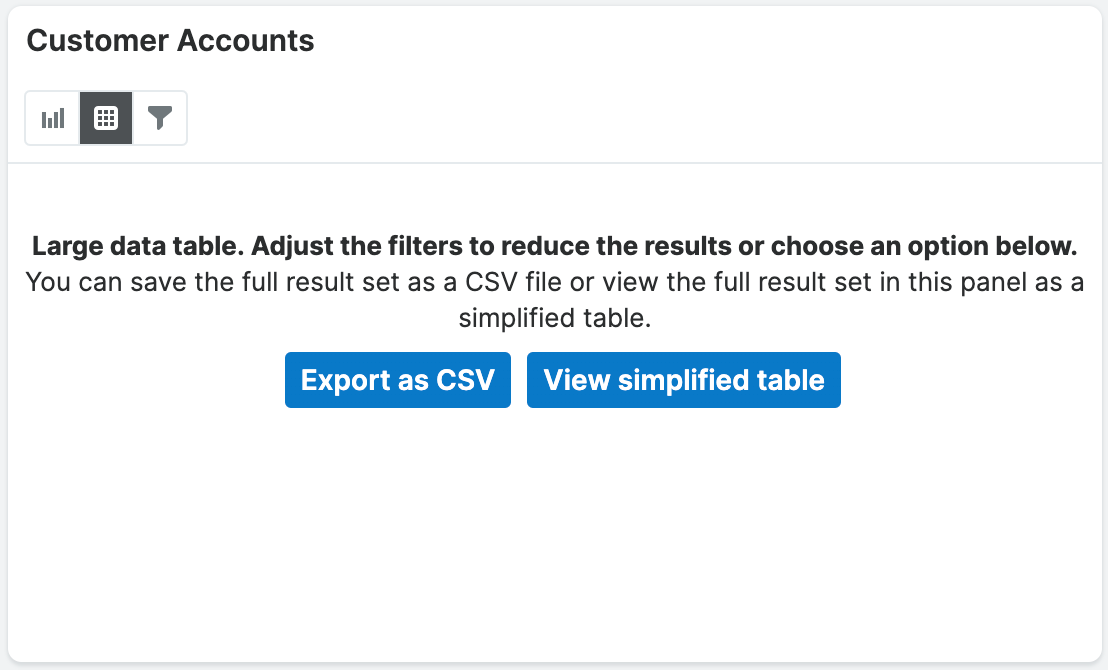This screenshot has width=1108, height=670.
Task: Select the leftmost view toggle icon
Action: pyautogui.click(x=52, y=117)
